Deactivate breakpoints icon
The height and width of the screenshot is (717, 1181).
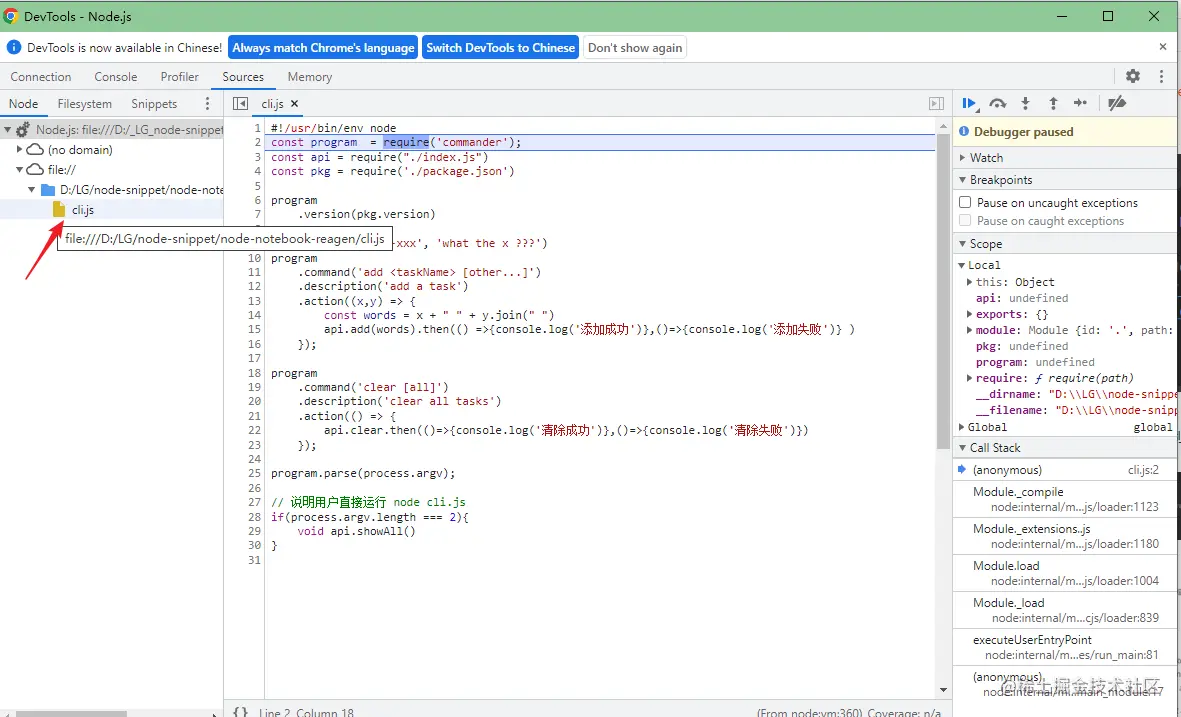[x=1117, y=103]
